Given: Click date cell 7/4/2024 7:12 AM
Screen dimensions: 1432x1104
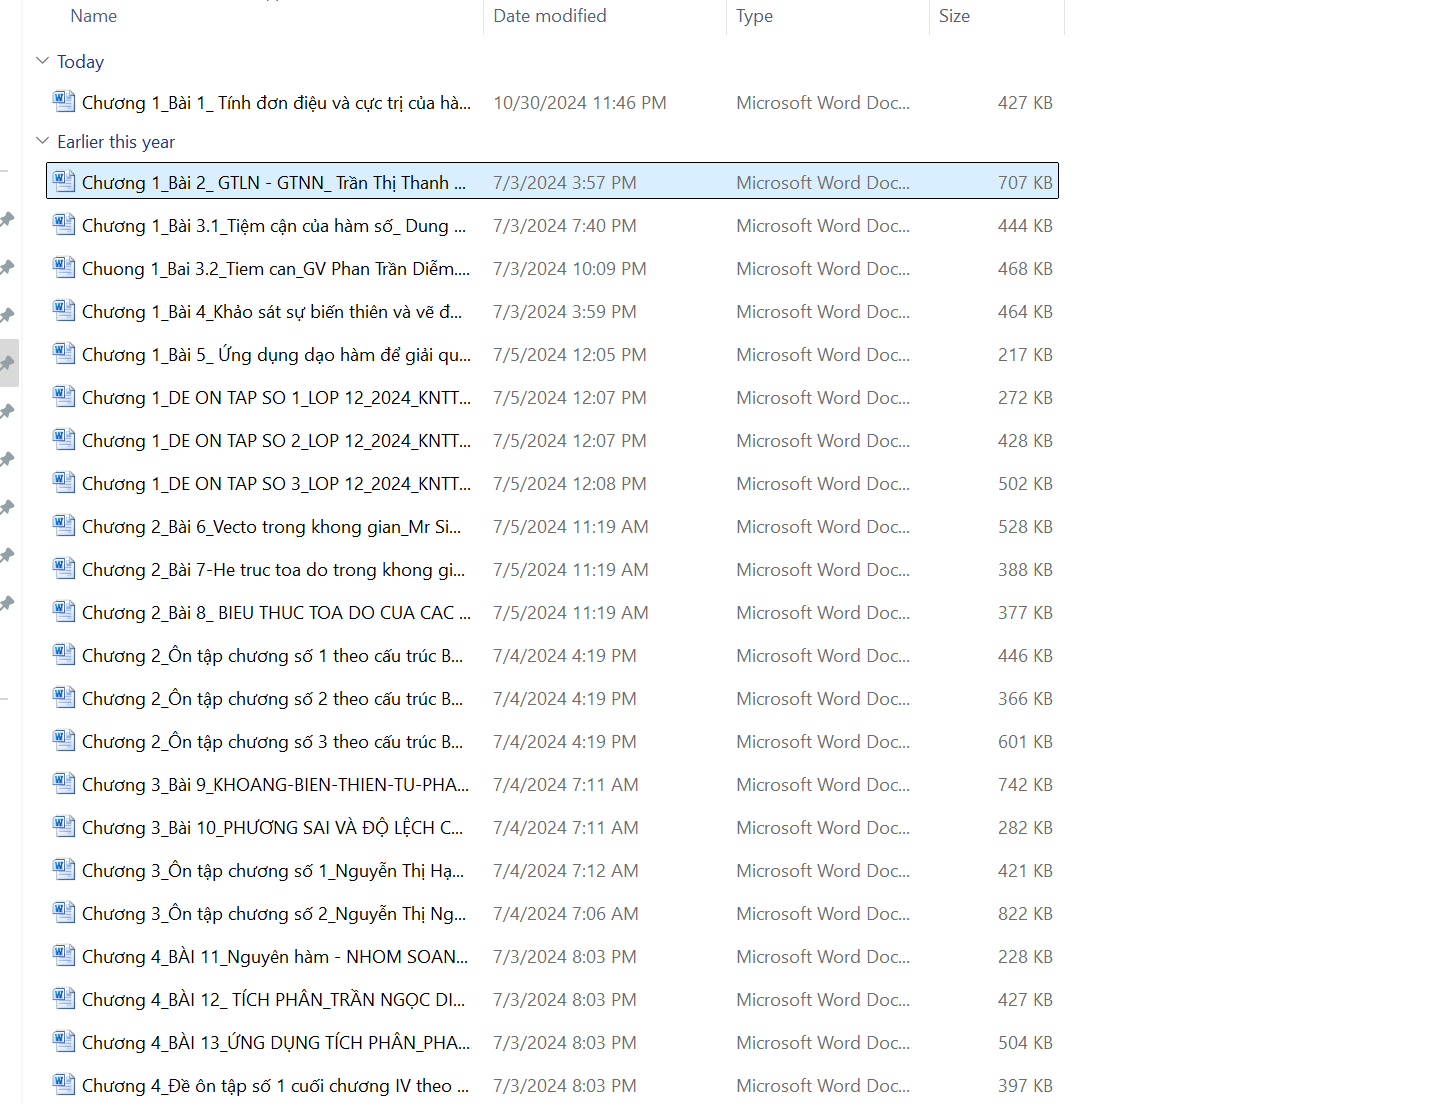Looking at the screenshot, I should click(x=566, y=871).
